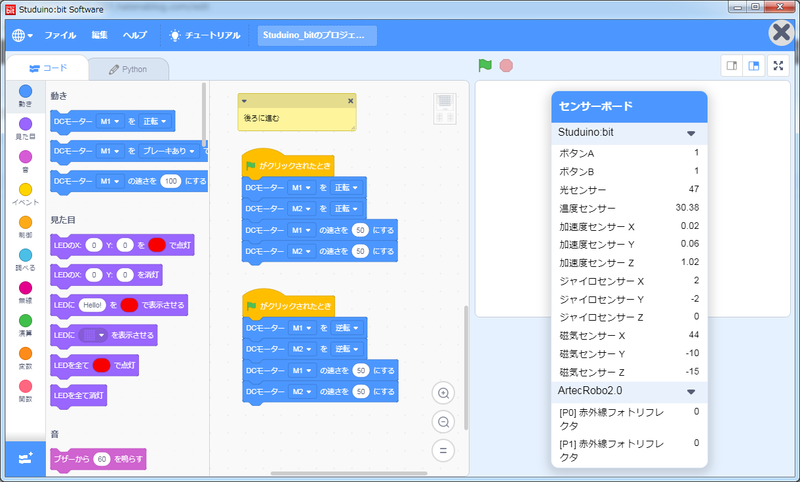Click the 温度センサー sensor row
The height and width of the screenshot is (482, 800).
coord(629,208)
